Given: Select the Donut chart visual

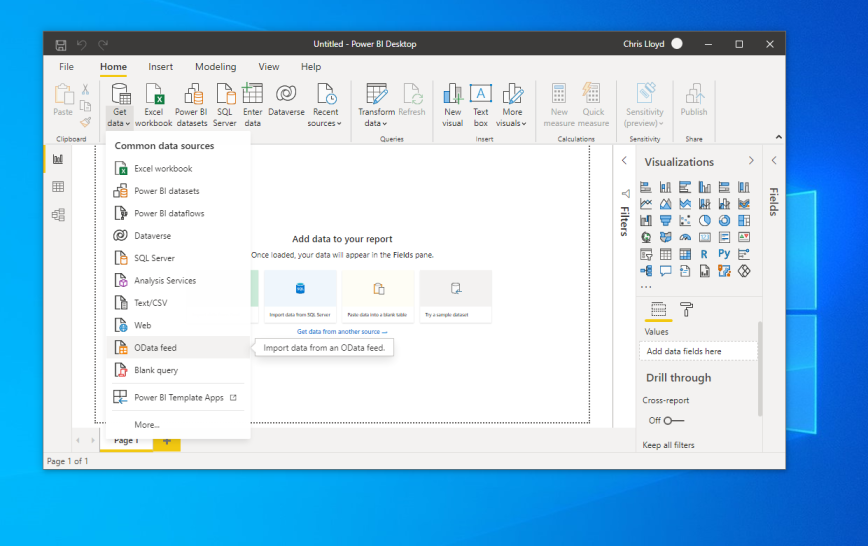Looking at the screenshot, I should [724, 220].
